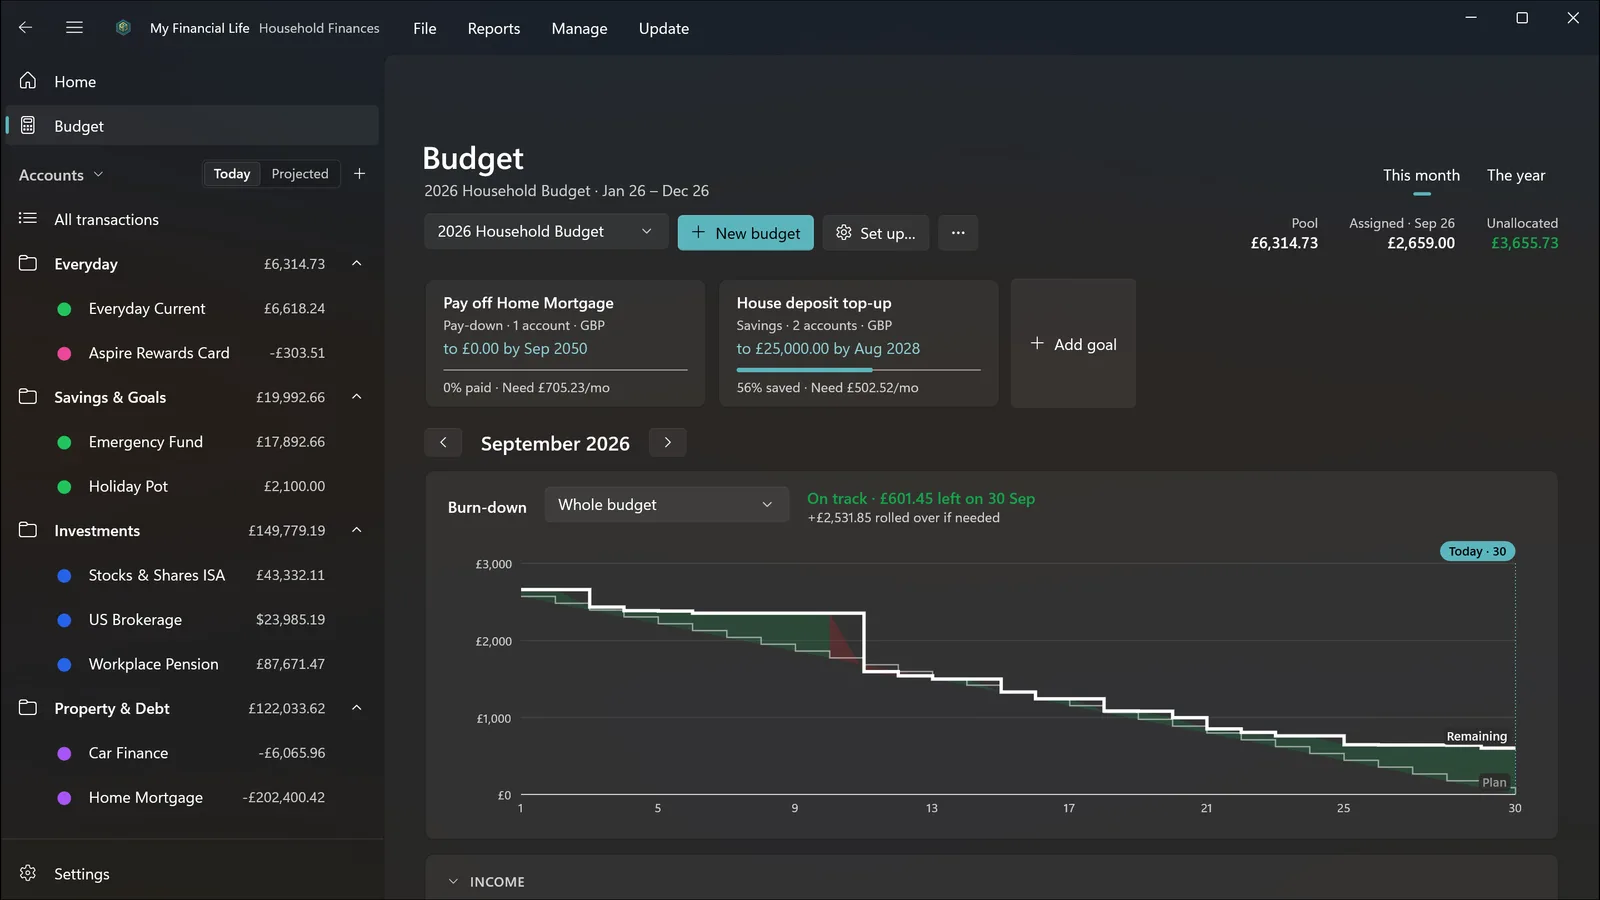
Task: Open the Update menu
Action: 664,28
